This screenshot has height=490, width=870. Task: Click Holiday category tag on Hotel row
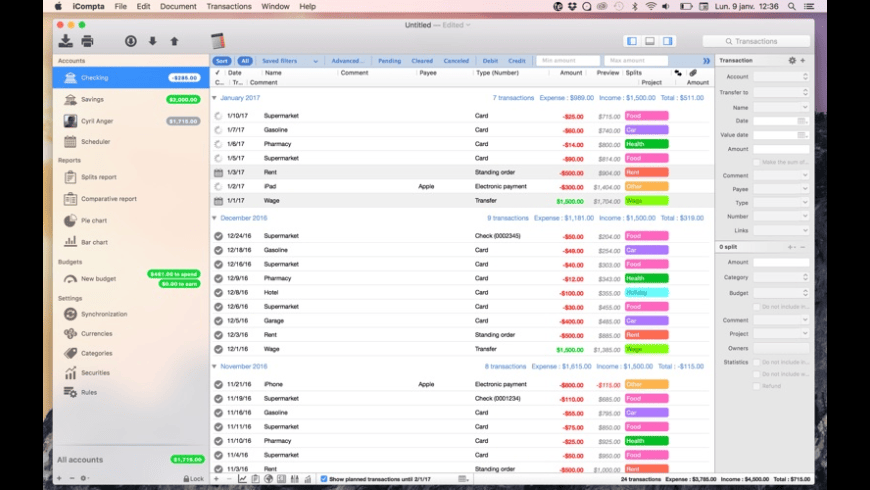point(646,292)
